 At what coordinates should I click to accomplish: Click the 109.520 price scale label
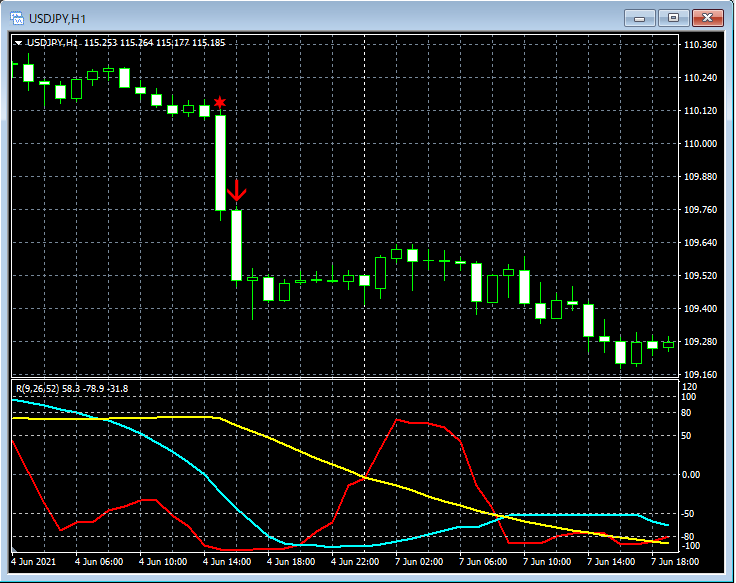click(700, 276)
